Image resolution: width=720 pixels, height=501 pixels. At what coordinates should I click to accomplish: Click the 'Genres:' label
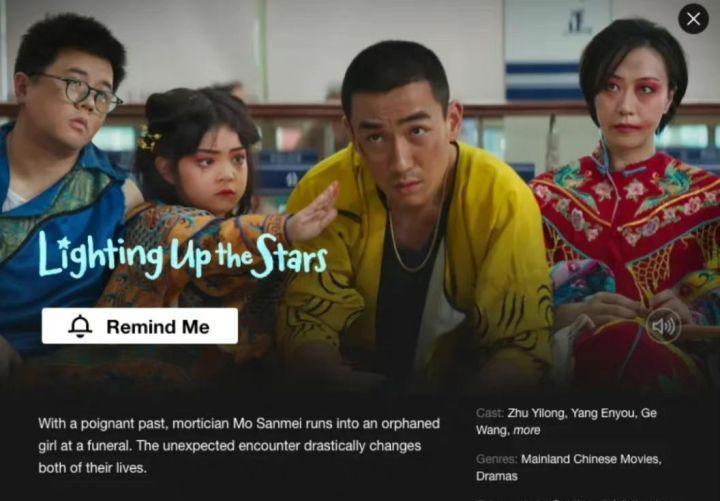496,458
